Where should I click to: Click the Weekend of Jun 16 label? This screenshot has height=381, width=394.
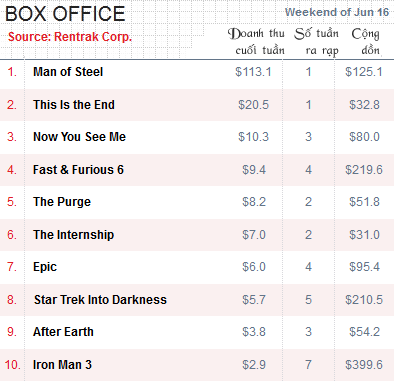point(337,12)
